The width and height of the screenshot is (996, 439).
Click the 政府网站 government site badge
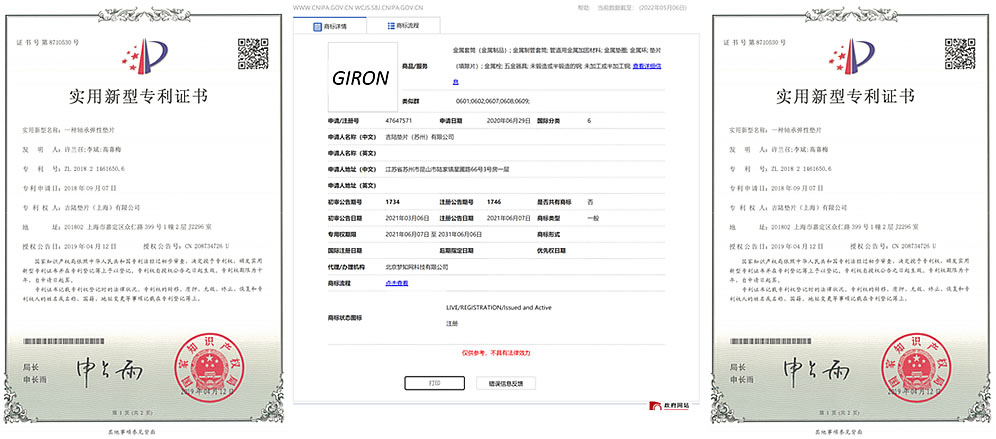pyautogui.click(x=669, y=405)
